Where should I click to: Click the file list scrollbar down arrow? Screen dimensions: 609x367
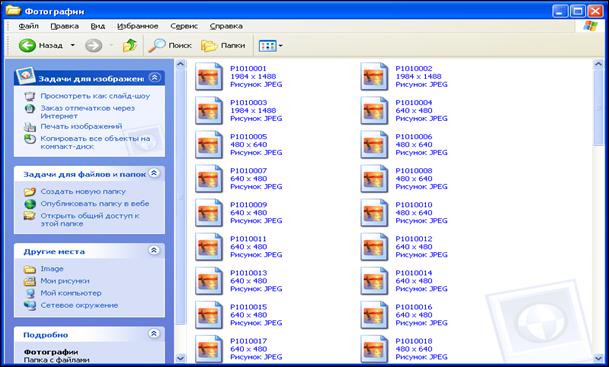(599, 358)
